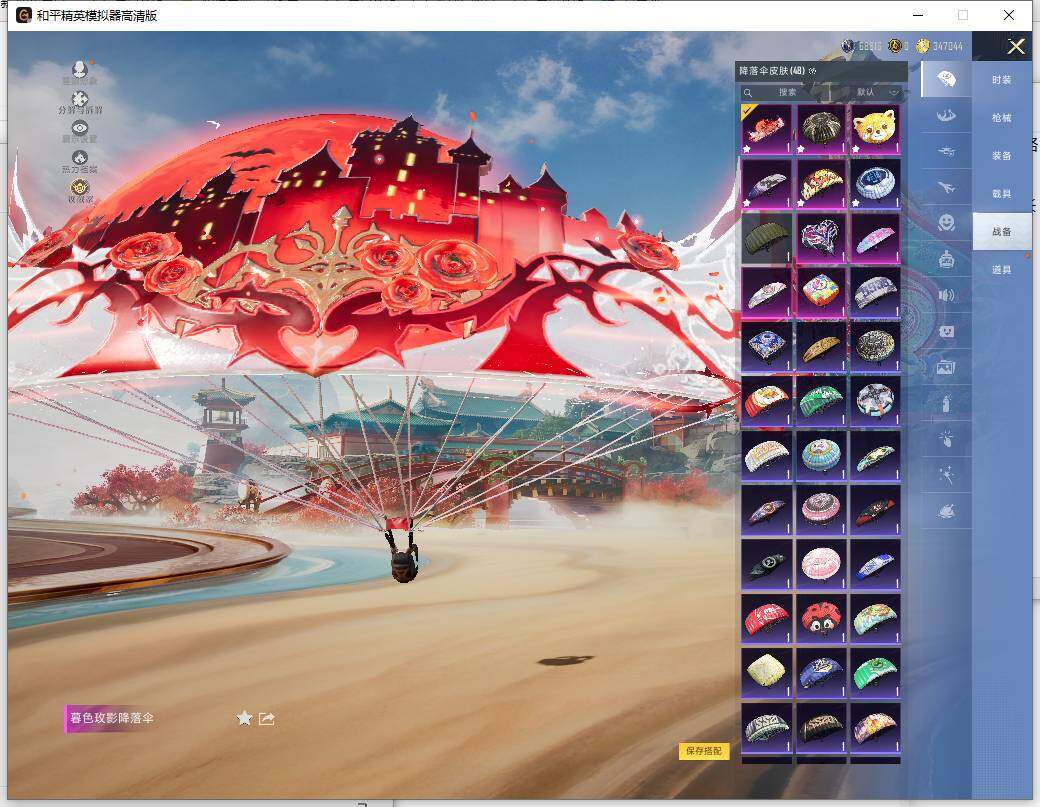The height and width of the screenshot is (807, 1040).
Task: Minimize the 和平精英模拟器 window
Action: [x=919, y=15]
